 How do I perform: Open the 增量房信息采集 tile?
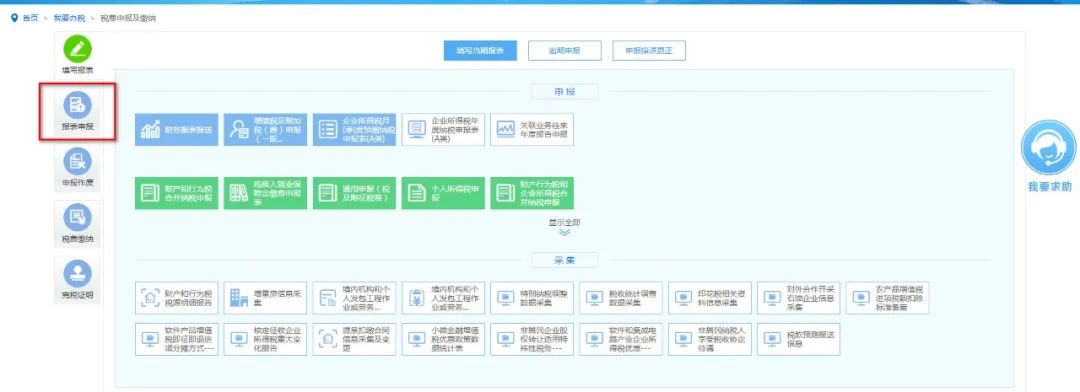[265, 298]
